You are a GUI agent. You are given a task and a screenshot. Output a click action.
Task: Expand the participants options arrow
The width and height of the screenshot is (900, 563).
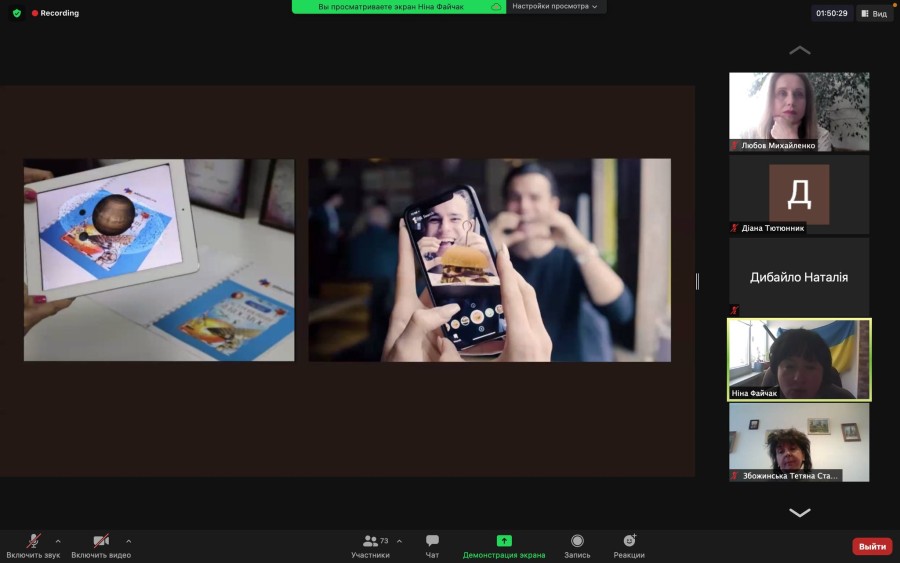399,541
